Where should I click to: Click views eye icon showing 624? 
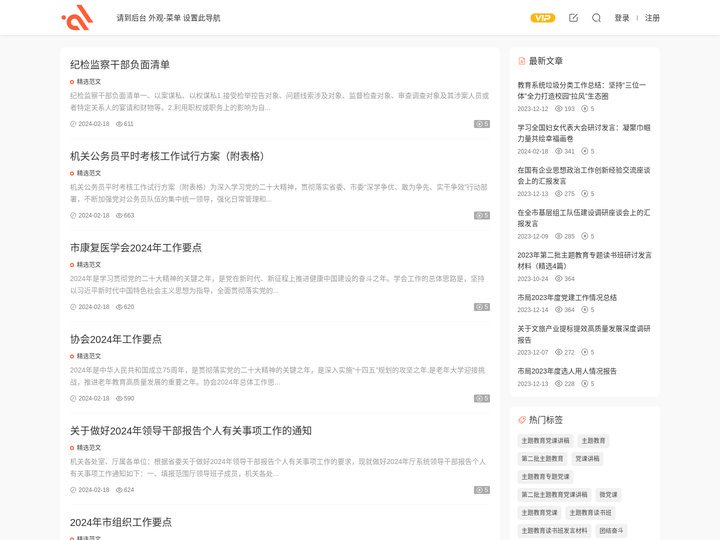coord(119,490)
